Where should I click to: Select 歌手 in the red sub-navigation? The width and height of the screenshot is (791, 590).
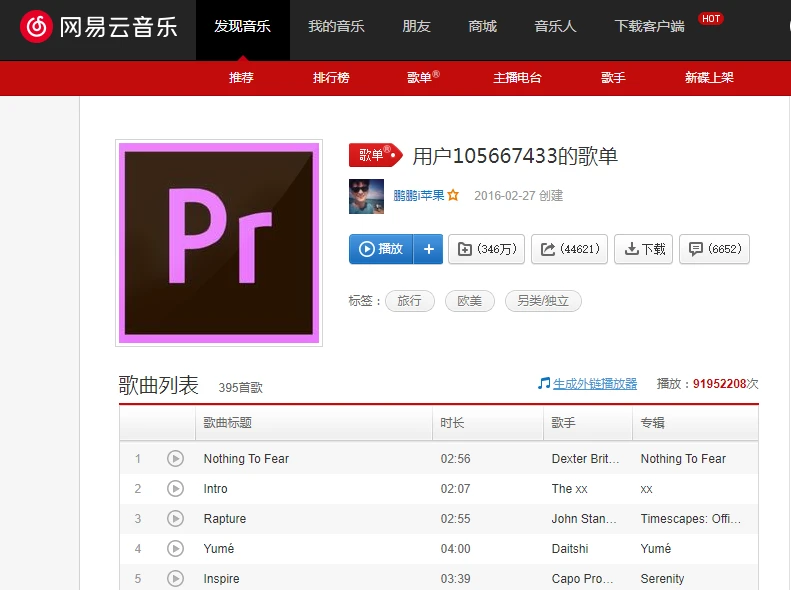(613, 77)
